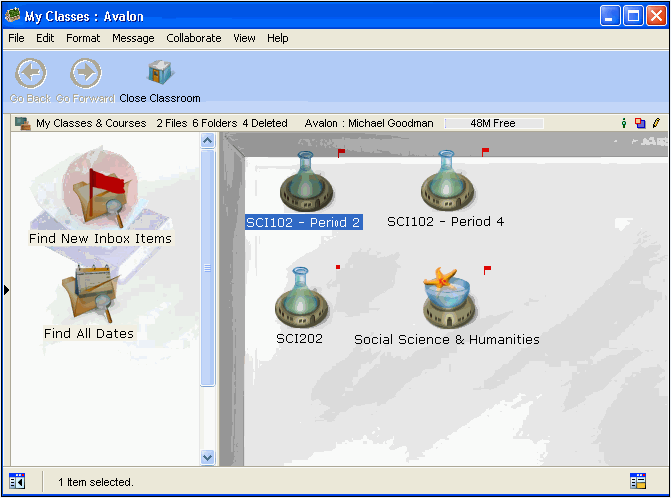Click the SCI102 - Period 2 label text
Screen dimensions: 671x498
(303, 222)
